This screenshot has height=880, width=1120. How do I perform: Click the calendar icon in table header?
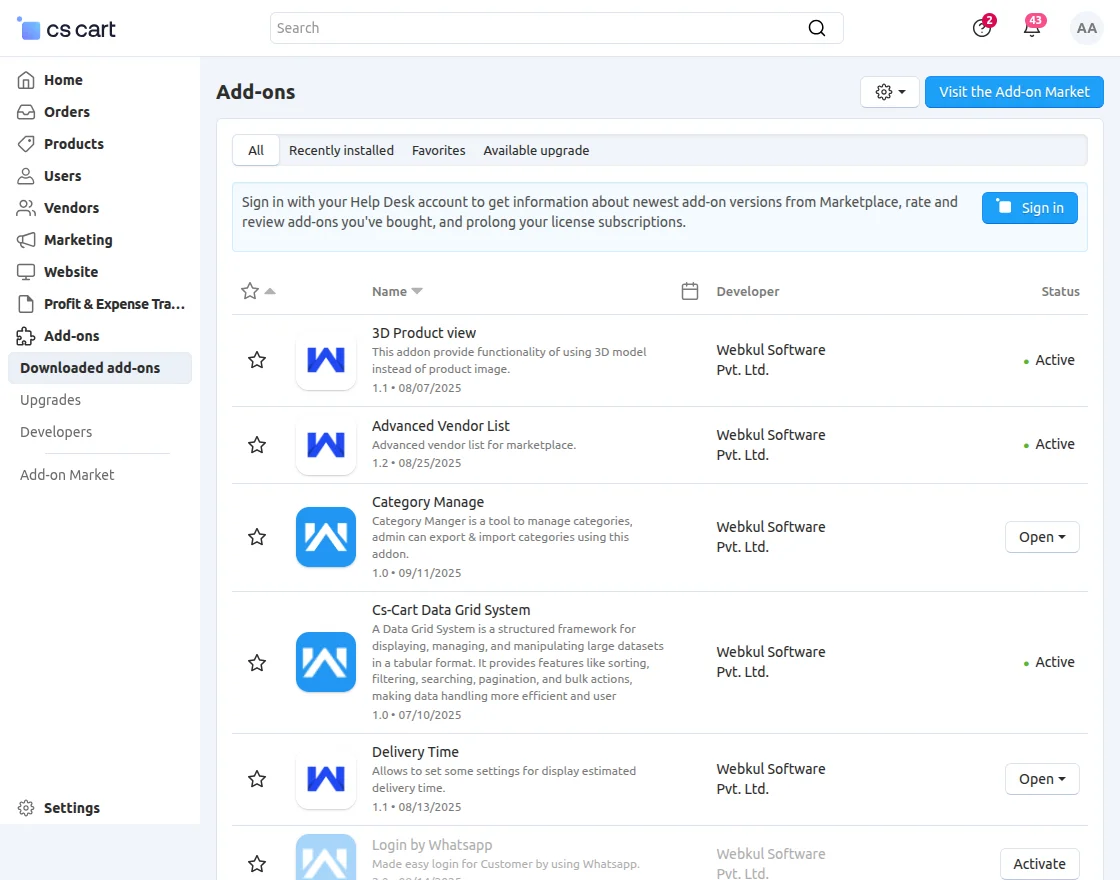point(689,291)
